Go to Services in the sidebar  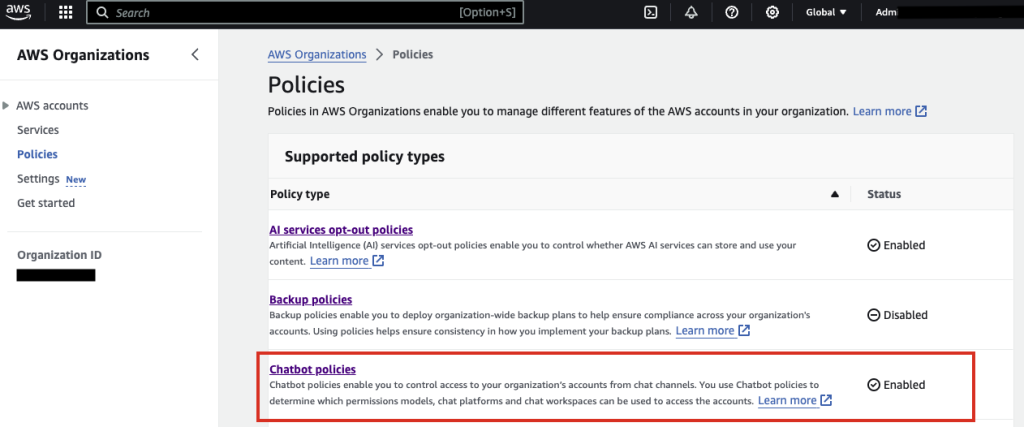(38, 130)
